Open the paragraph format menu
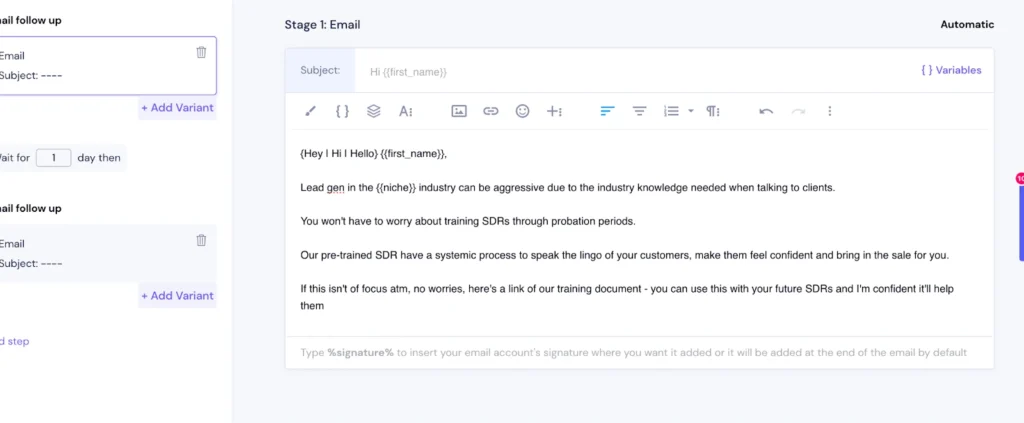 pos(713,111)
